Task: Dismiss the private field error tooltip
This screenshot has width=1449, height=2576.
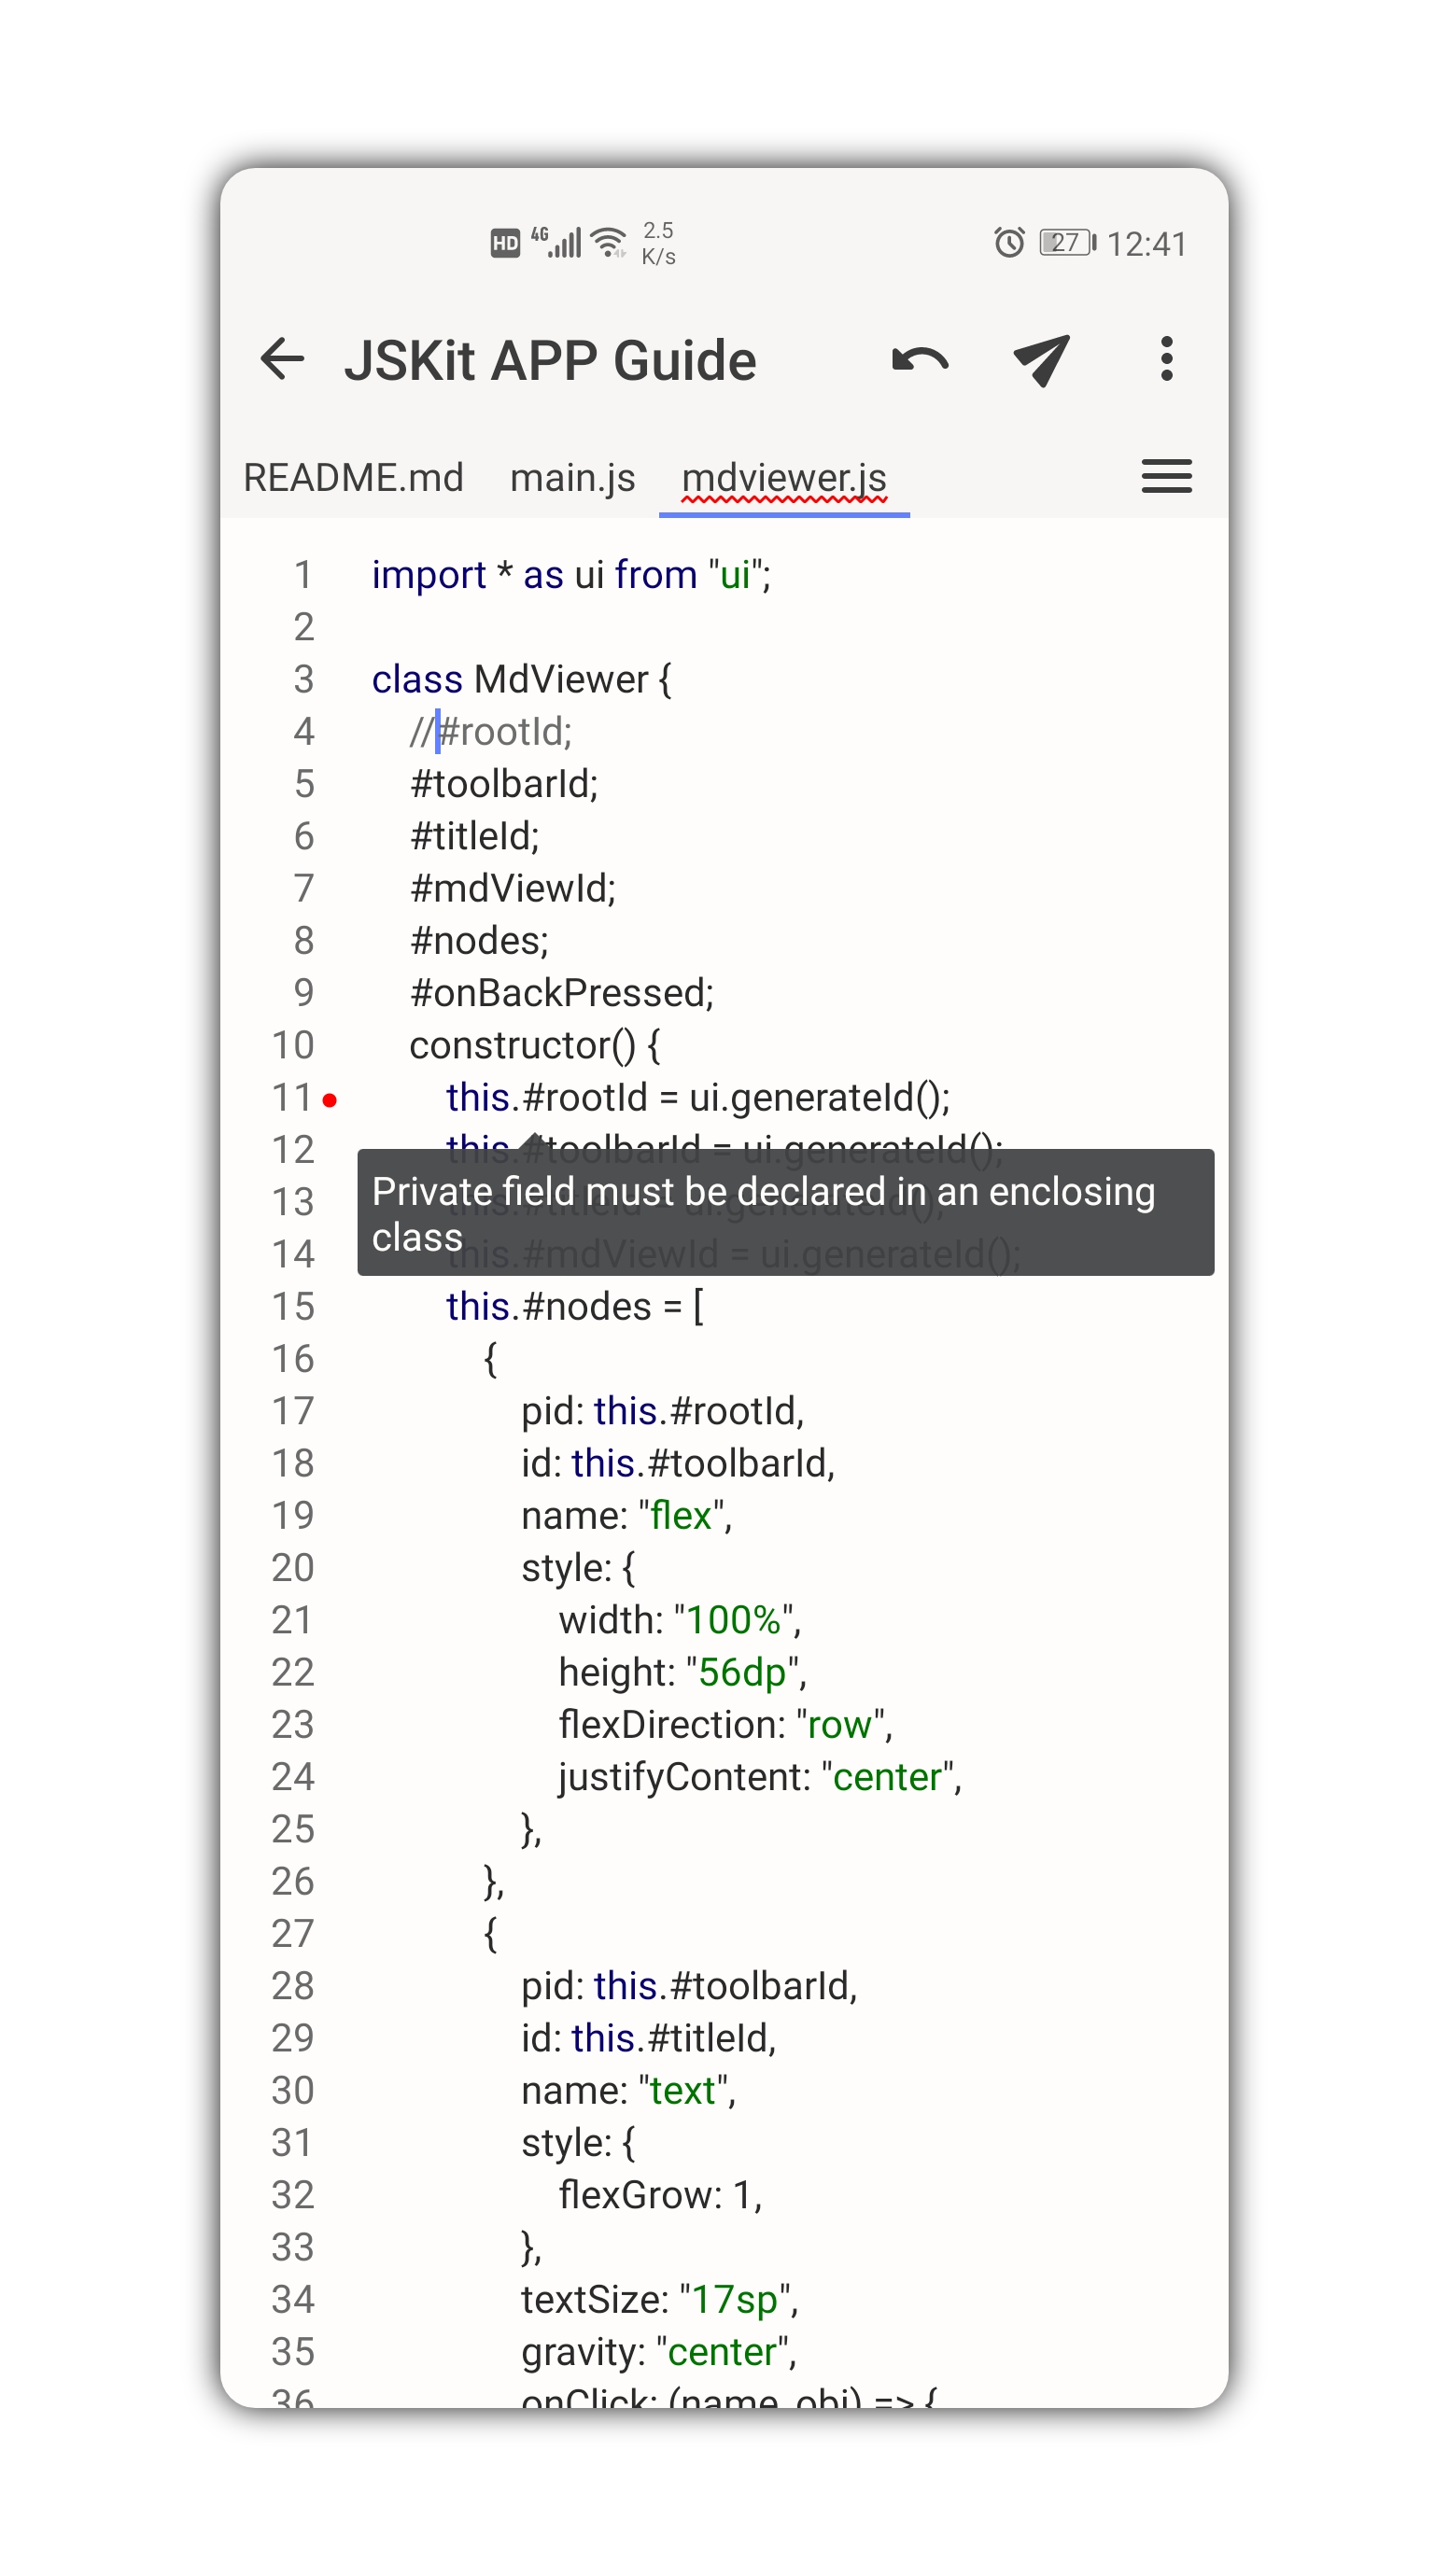Action: (785, 1212)
